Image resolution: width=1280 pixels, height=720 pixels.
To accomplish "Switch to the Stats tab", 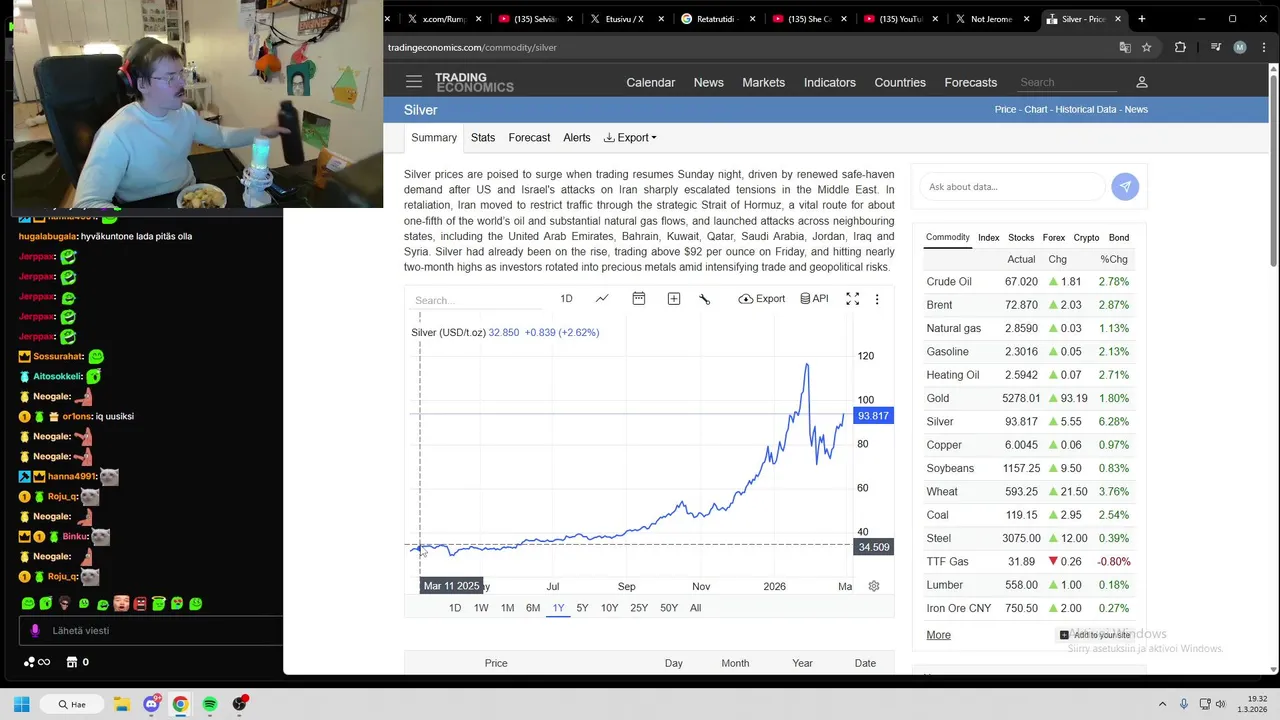I will click(483, 138).
